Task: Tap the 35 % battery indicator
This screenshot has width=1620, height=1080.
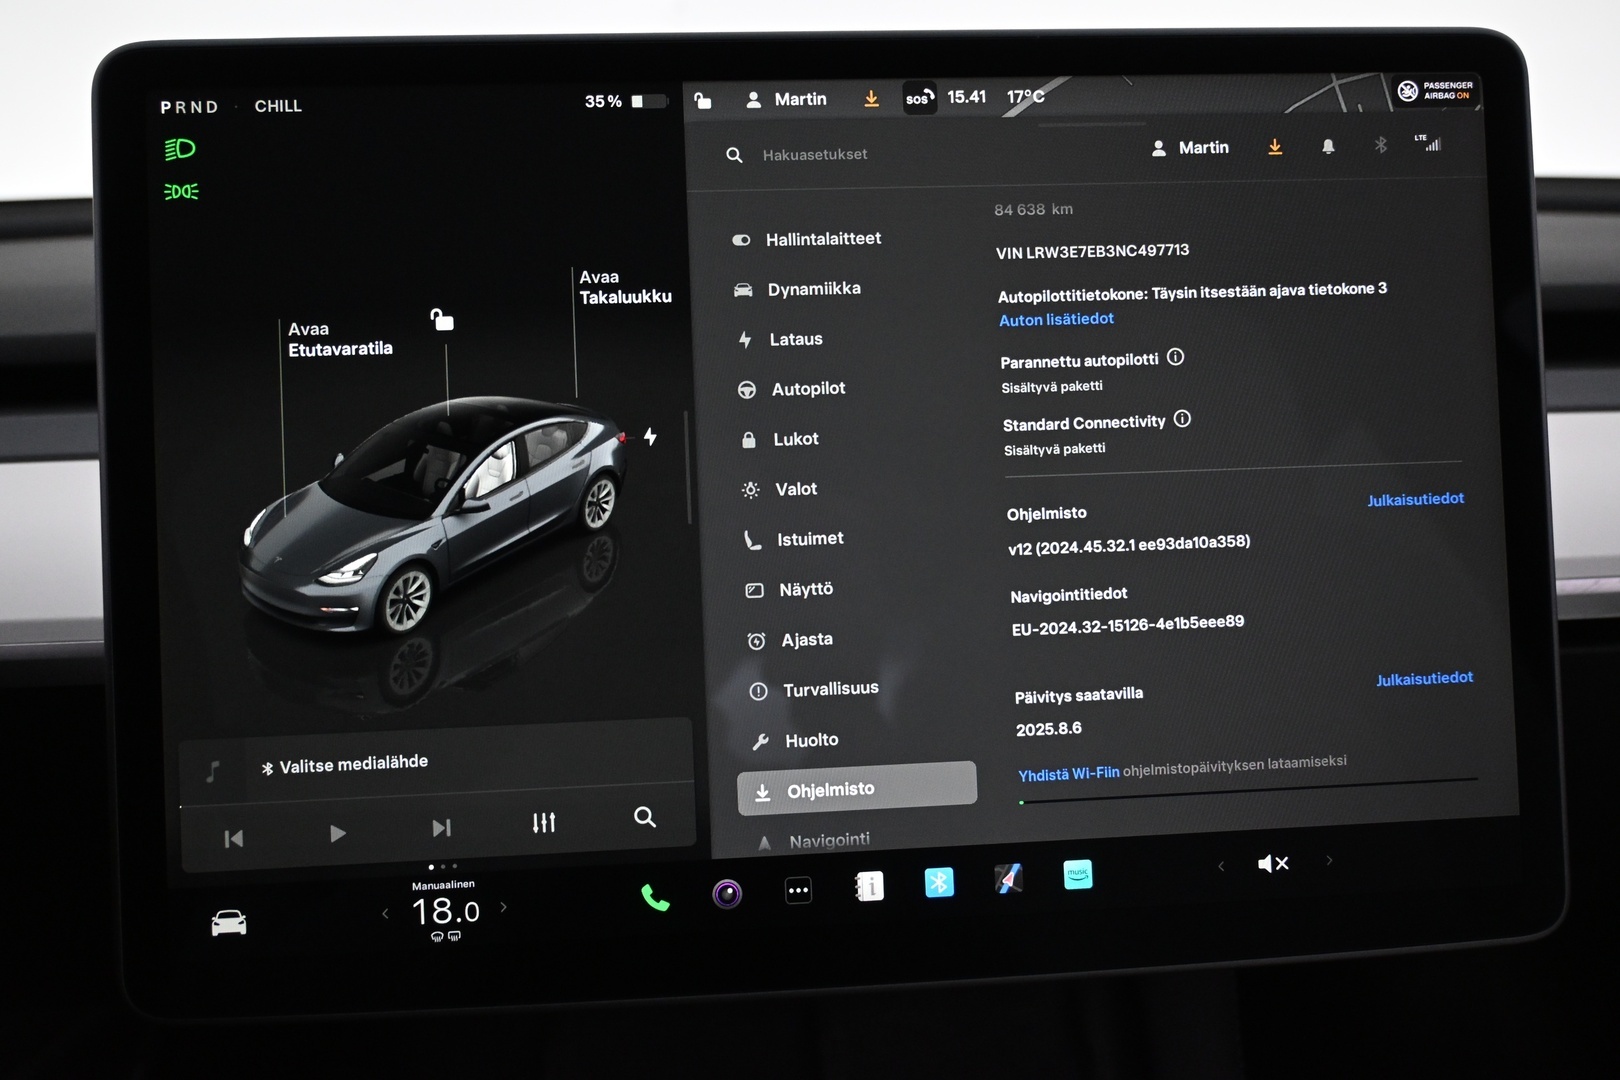Action: [626, 101]
